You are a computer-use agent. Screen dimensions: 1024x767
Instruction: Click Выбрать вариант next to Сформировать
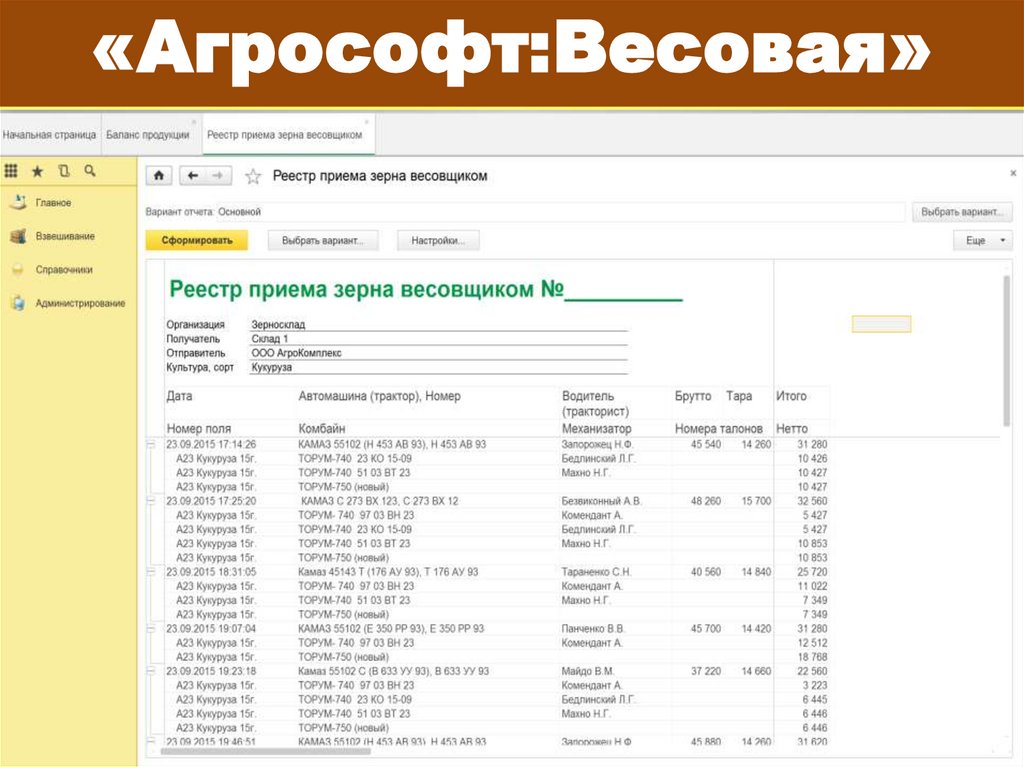323,240
